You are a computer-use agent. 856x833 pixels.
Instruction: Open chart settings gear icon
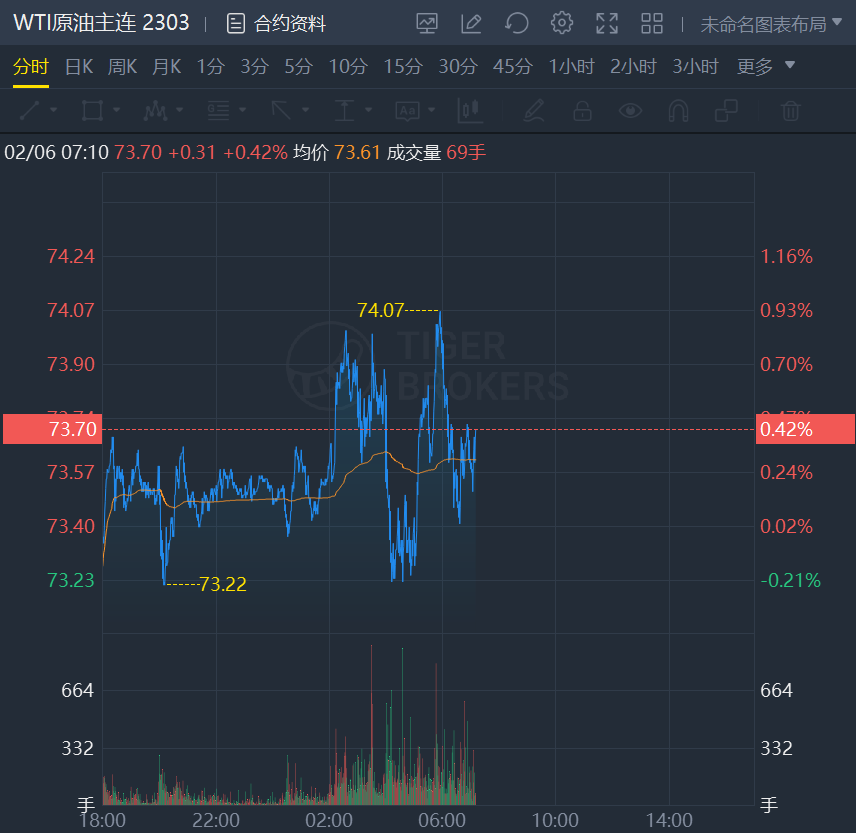click(562, 23)
